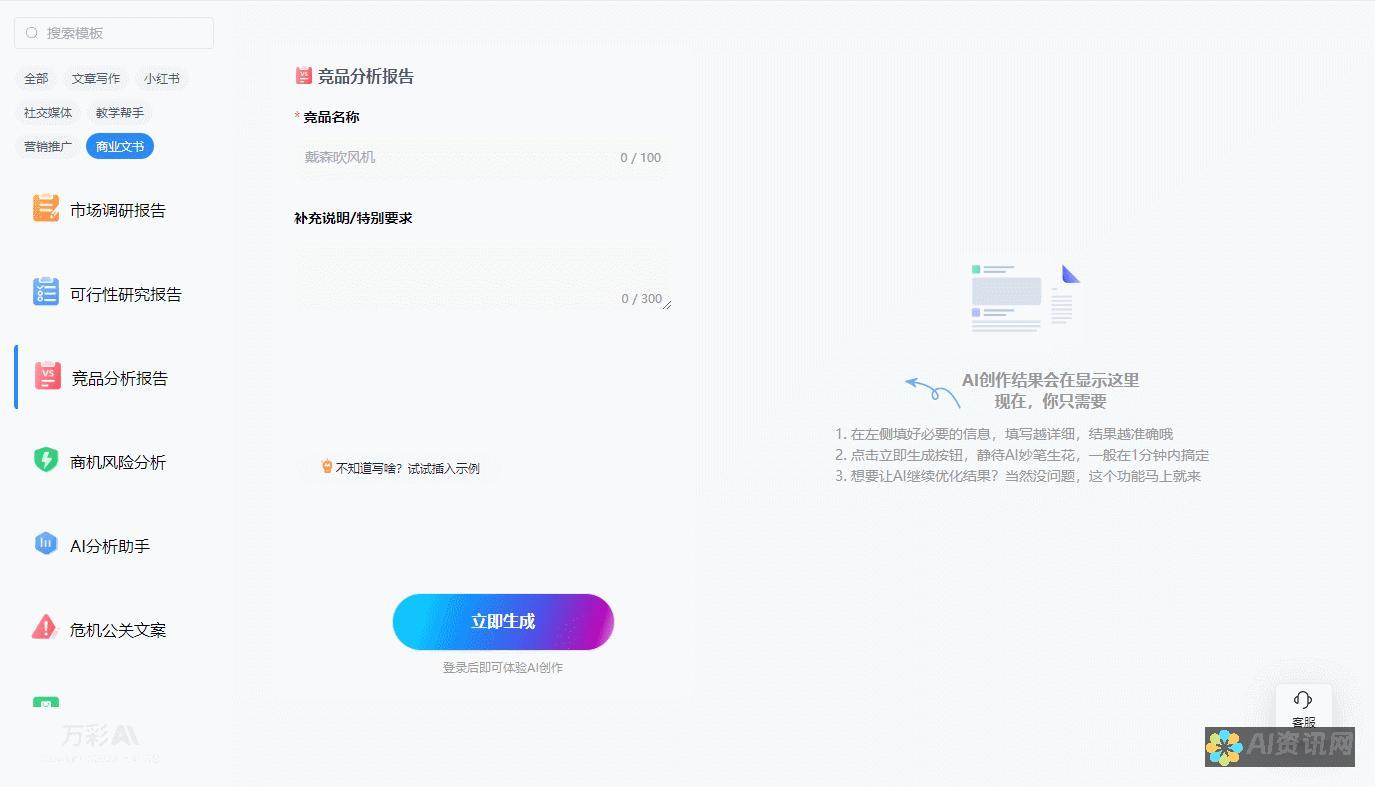Click the red VS icon in form header
Image resolution: width=1375 pixels, height=787 pixels.
[x=304, y=75]
